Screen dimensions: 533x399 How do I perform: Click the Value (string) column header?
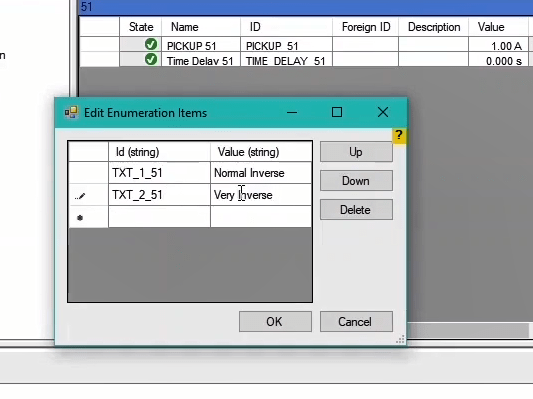tap(261, 152)
